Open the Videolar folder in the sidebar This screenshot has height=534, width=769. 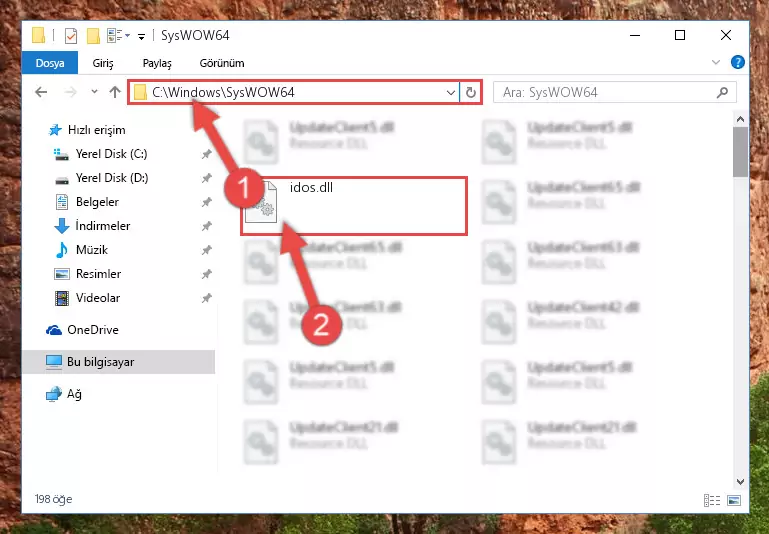click(98, 298)
